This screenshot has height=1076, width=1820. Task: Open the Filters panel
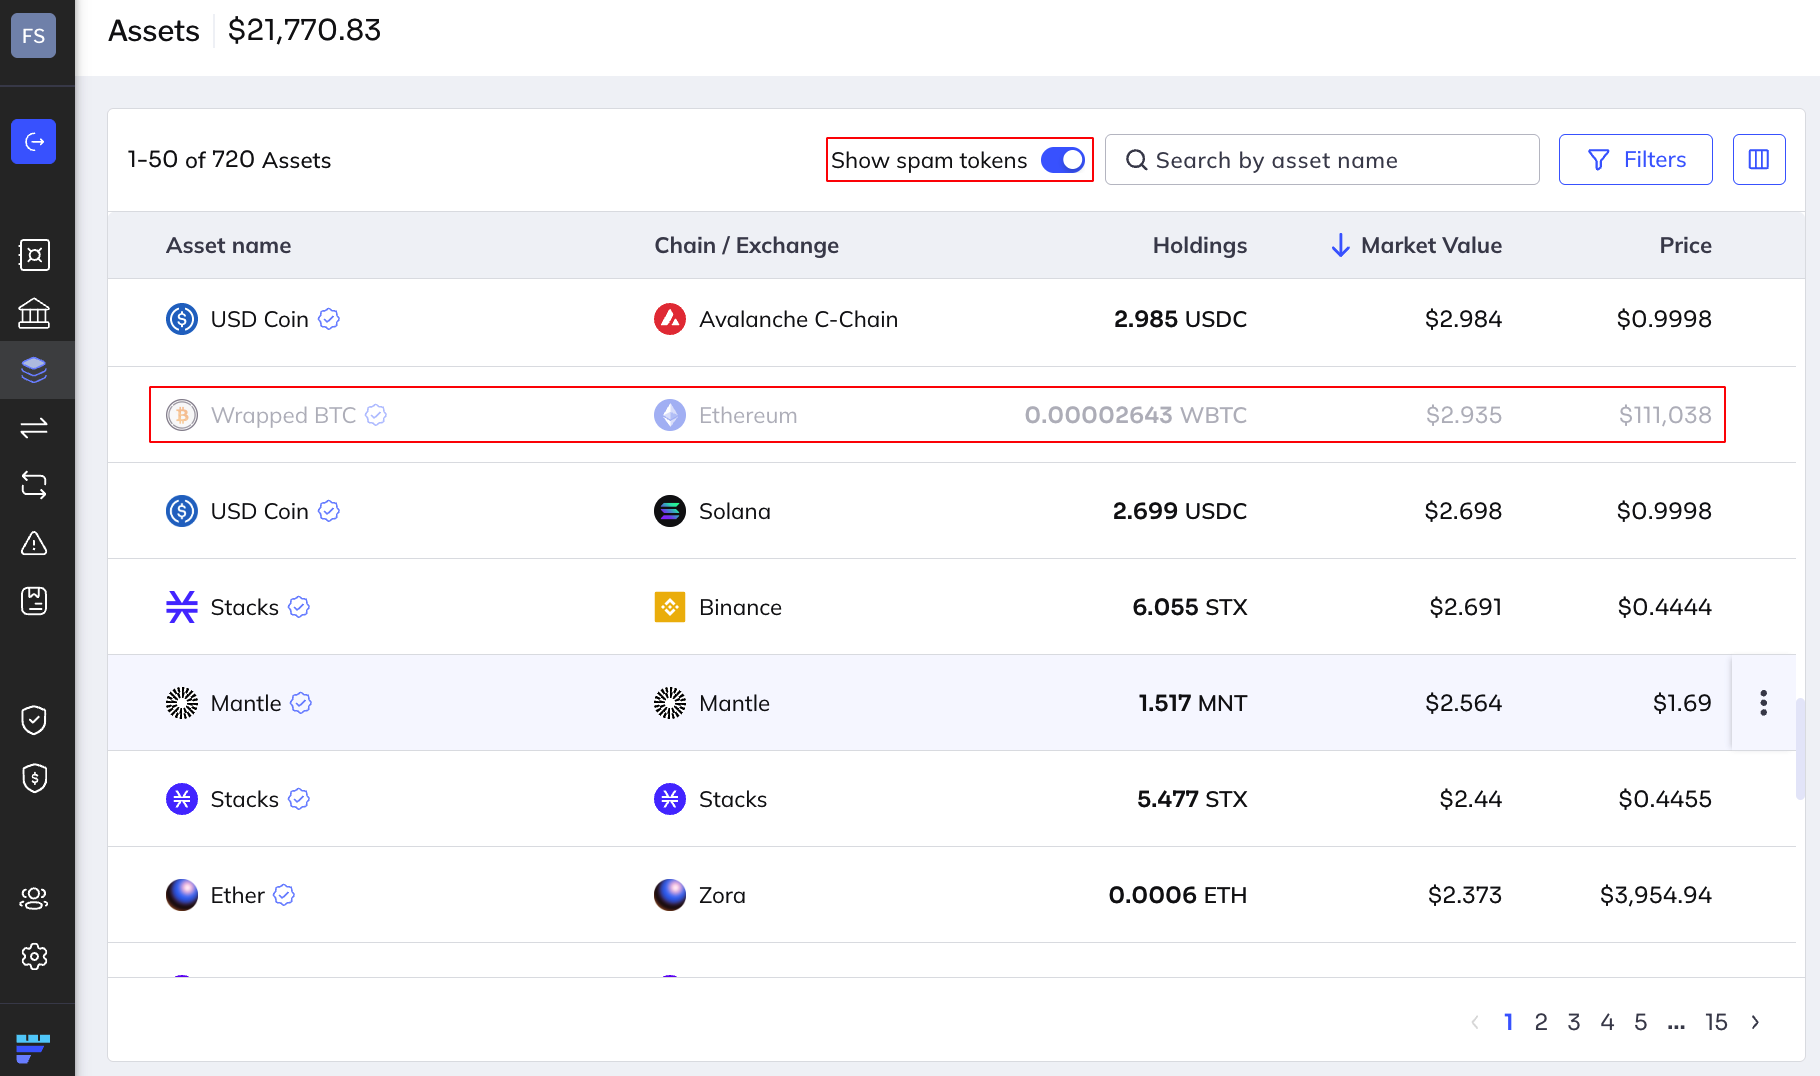point(1635,160)
